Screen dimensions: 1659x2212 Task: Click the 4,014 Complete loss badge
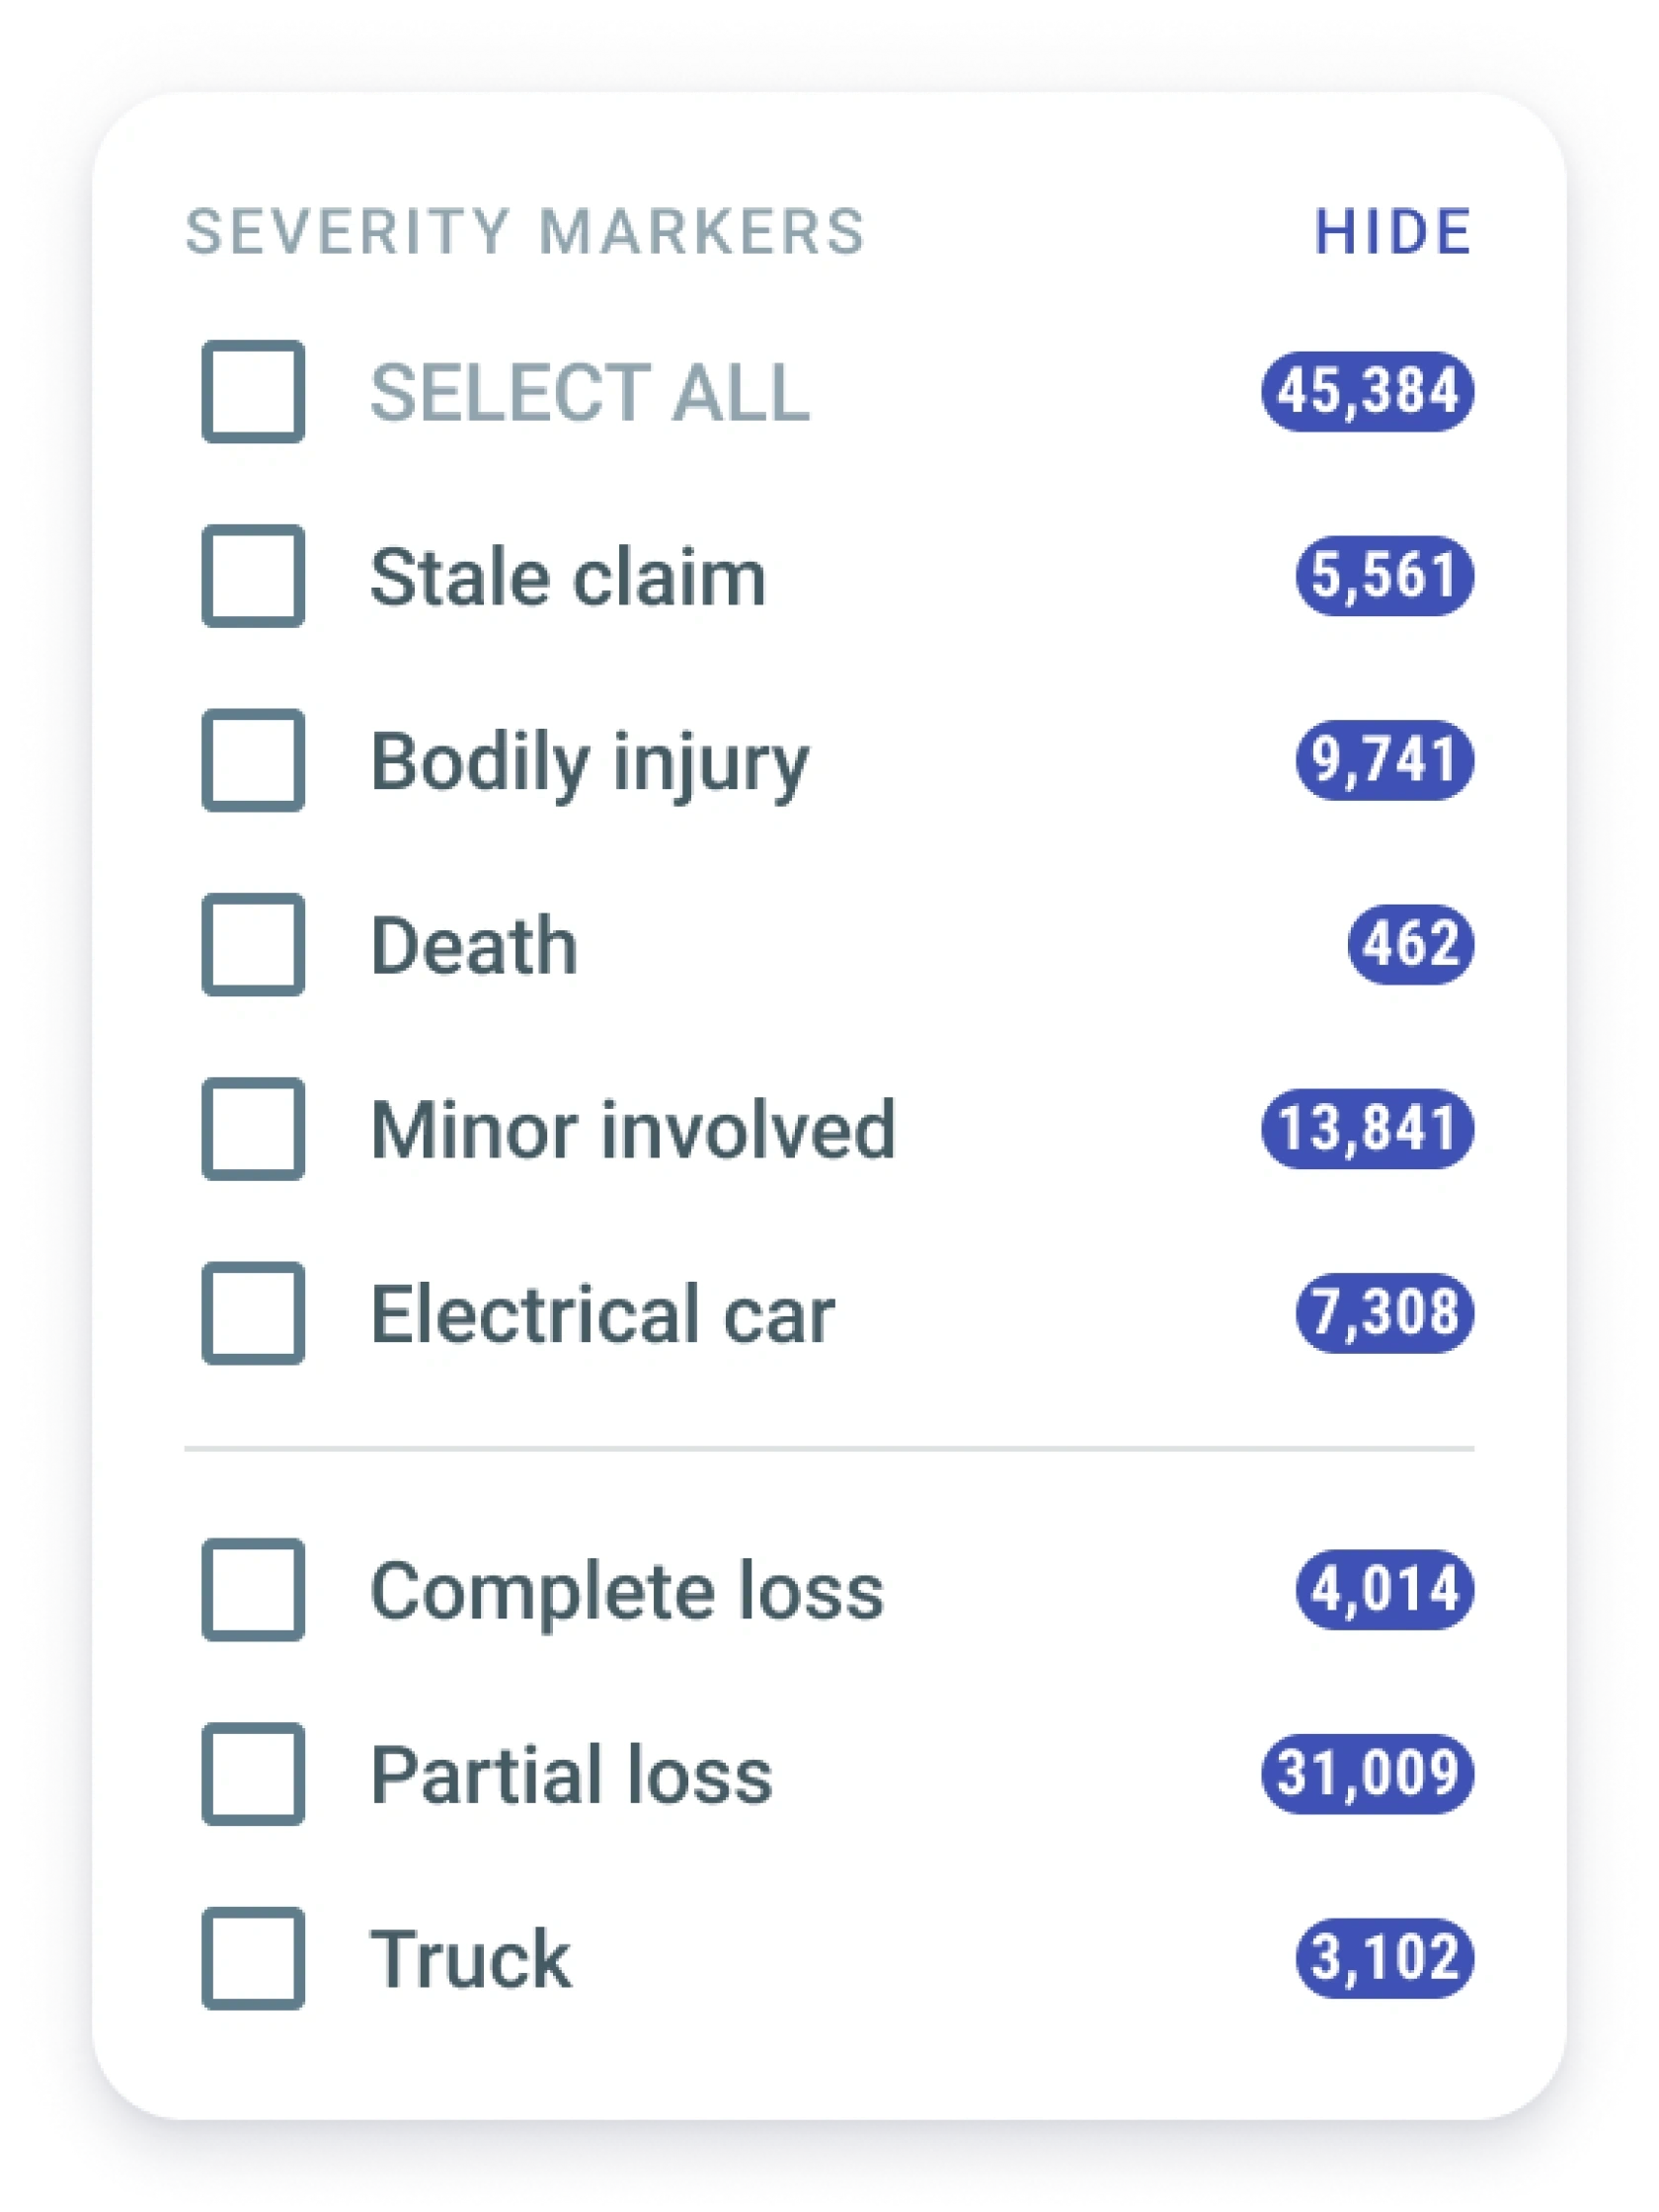click(x=1384, y=1589)
